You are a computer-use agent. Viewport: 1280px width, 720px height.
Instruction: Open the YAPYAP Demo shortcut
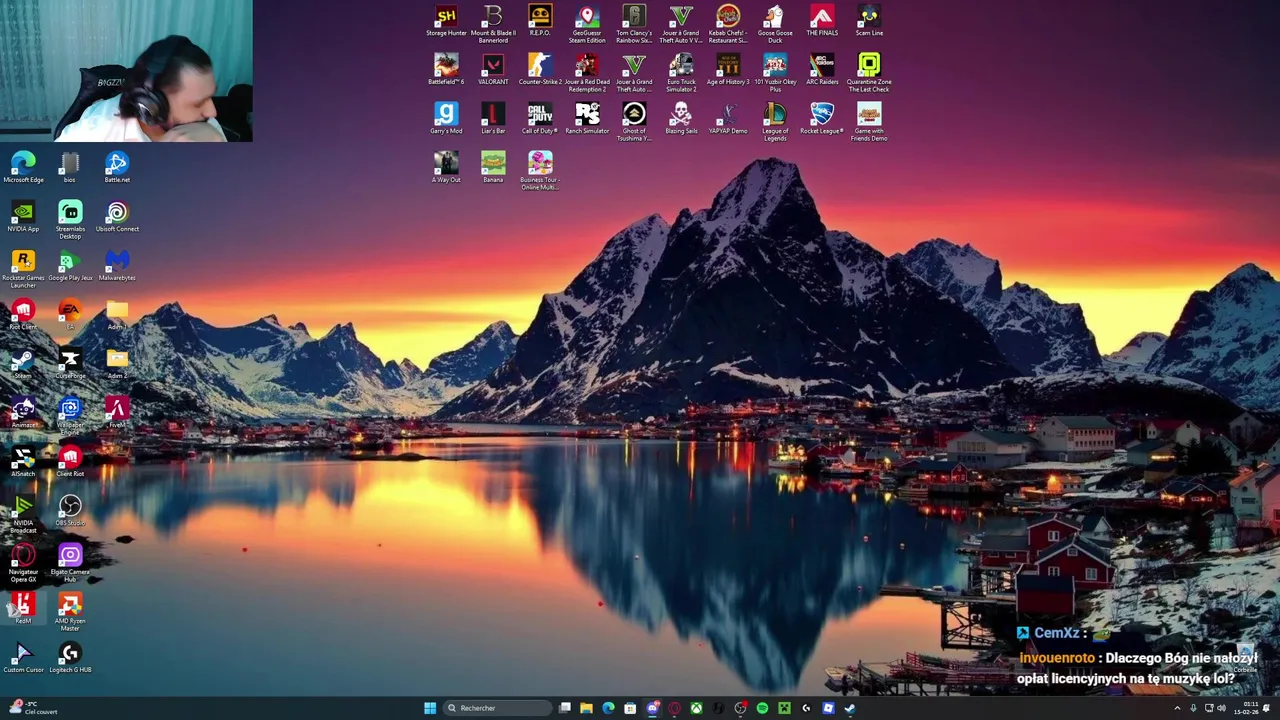click(x=728, y=120)
